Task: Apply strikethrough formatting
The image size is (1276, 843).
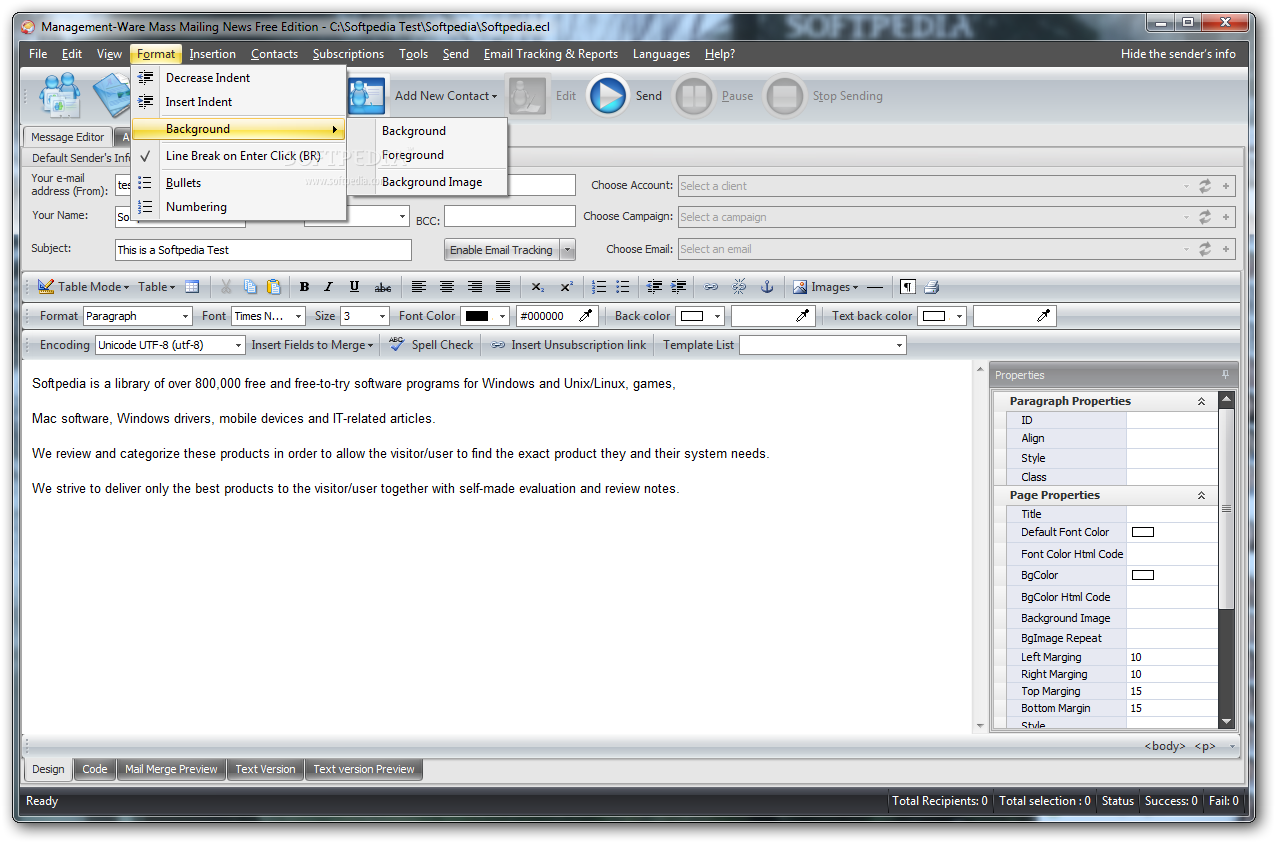Action: [382, 287]
